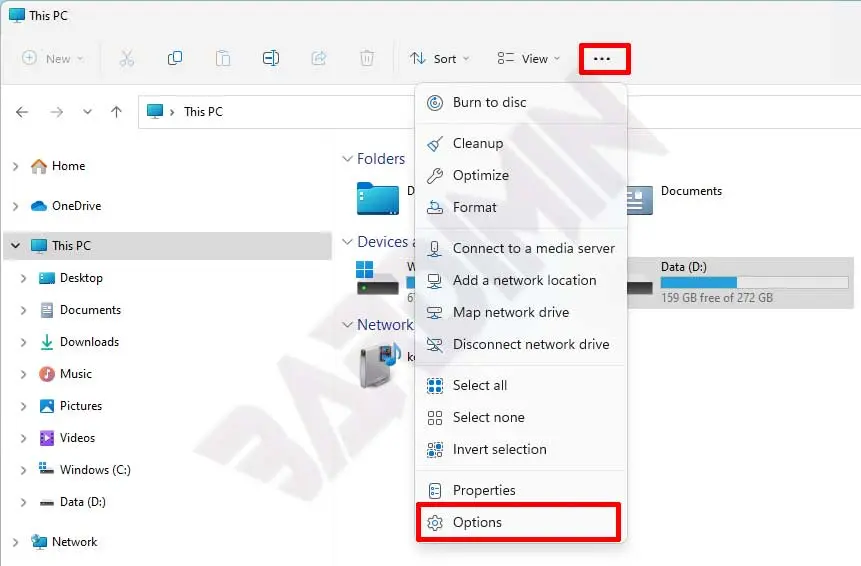Image resolution: width=861 pixels, height=566 pixels.
Task: Collapse the This PC tree node
Action: pyautogui.click(x=15, y=245)
